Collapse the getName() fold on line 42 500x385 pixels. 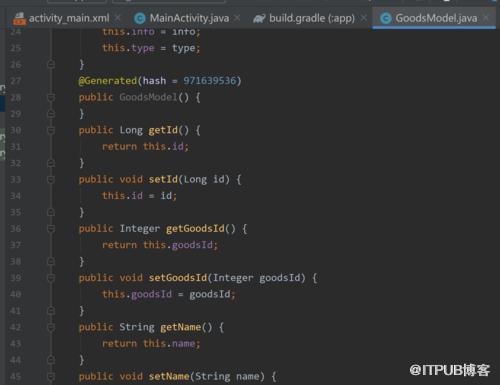point(51,327)
